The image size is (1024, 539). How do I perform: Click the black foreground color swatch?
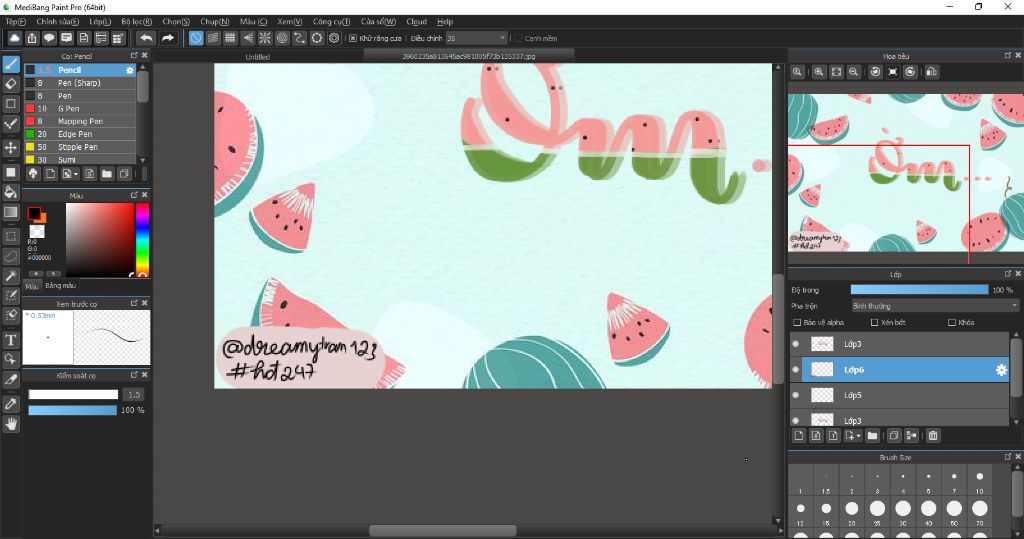34,213
